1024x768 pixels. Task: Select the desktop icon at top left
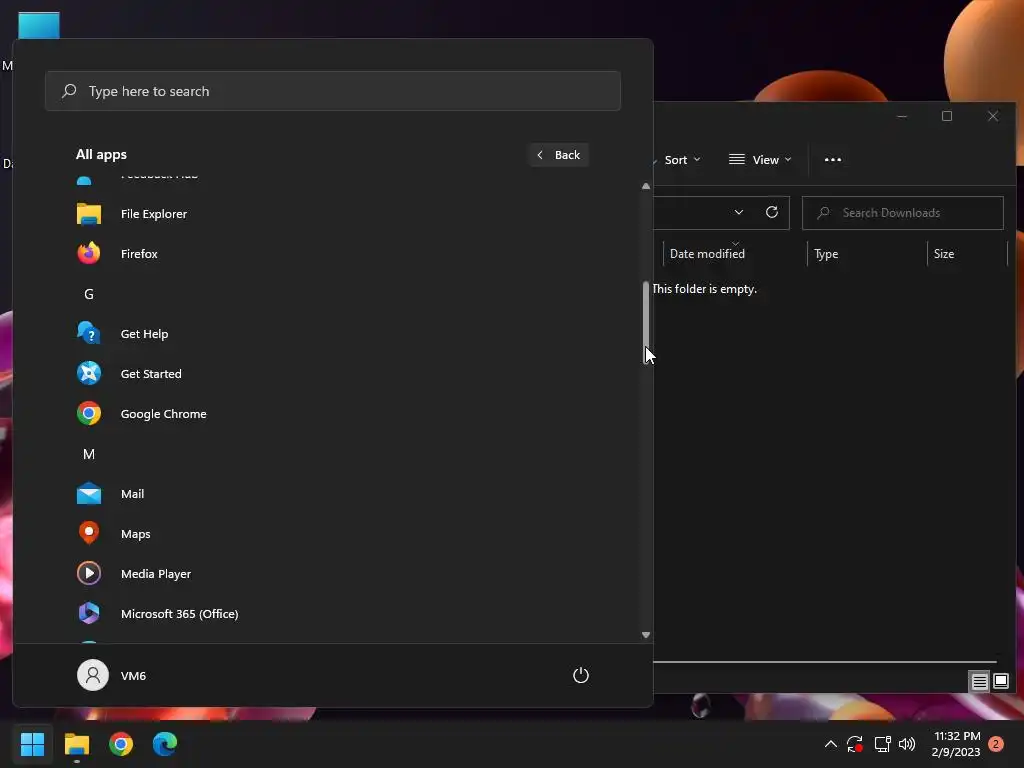pyautogui.click(x=39, y=26)
